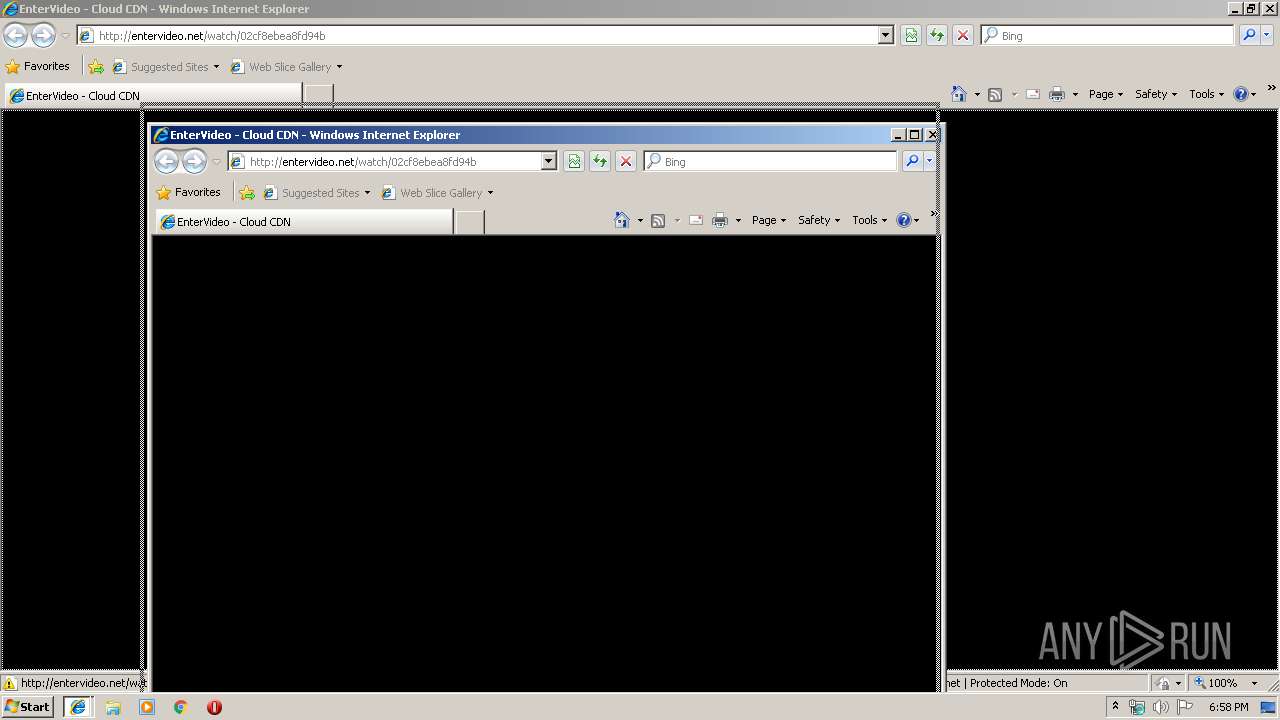Open Page menu in inner IE window
Viewport: 1280px width, 720px height.
coord(769,220)
